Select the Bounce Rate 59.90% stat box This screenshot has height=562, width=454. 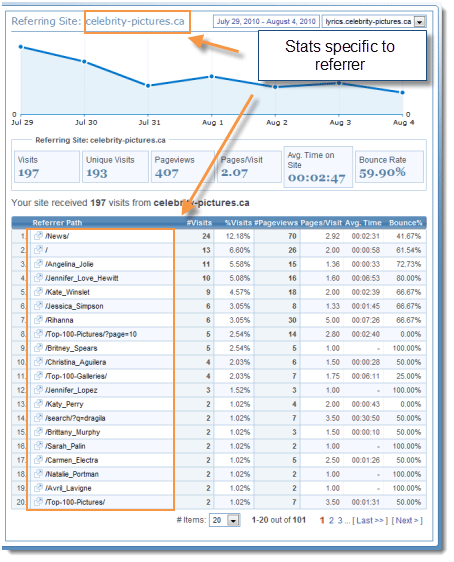coord(389,167)
